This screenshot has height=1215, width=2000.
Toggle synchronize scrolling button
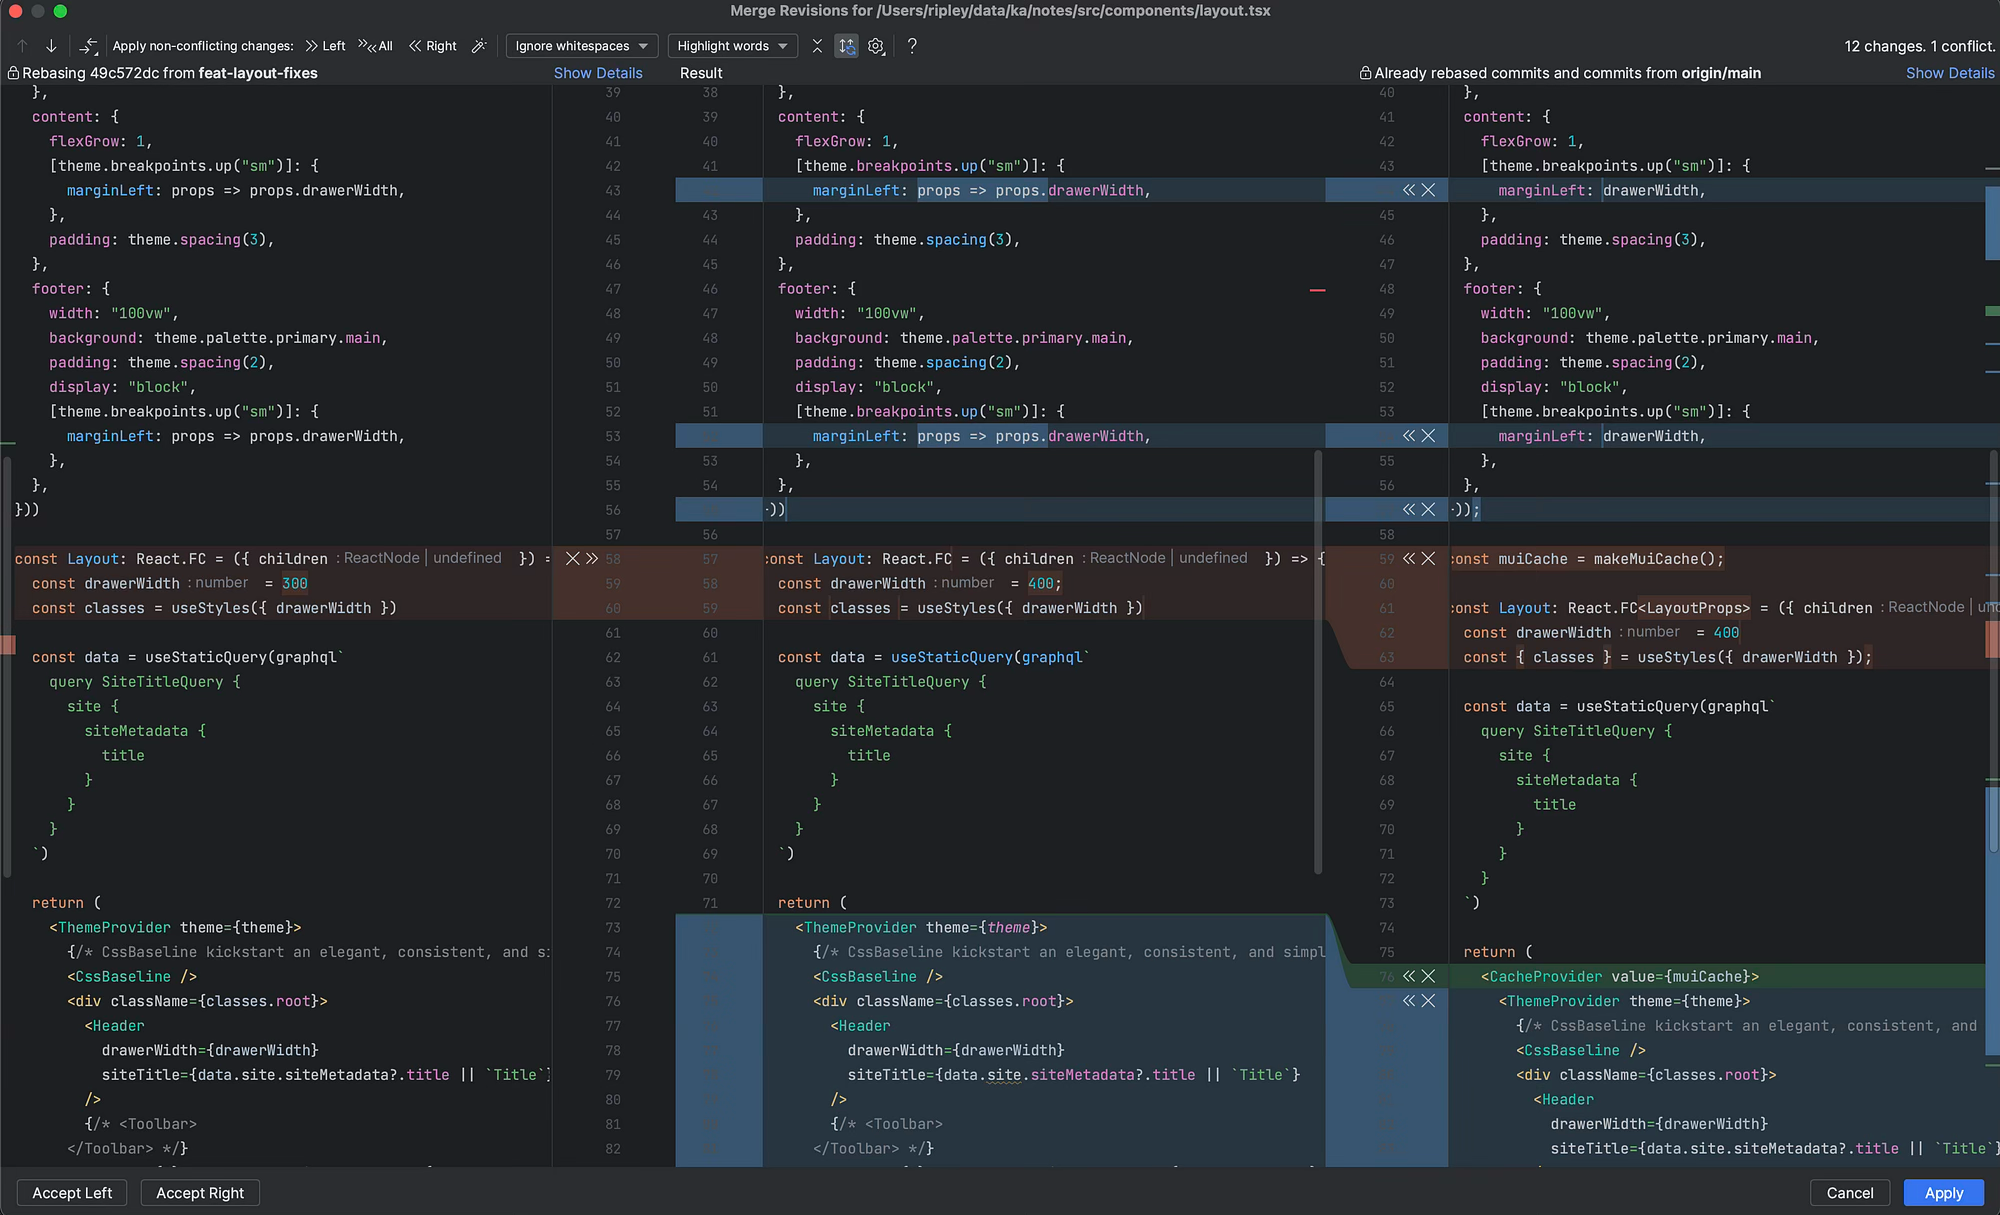[x=847, y=46]
